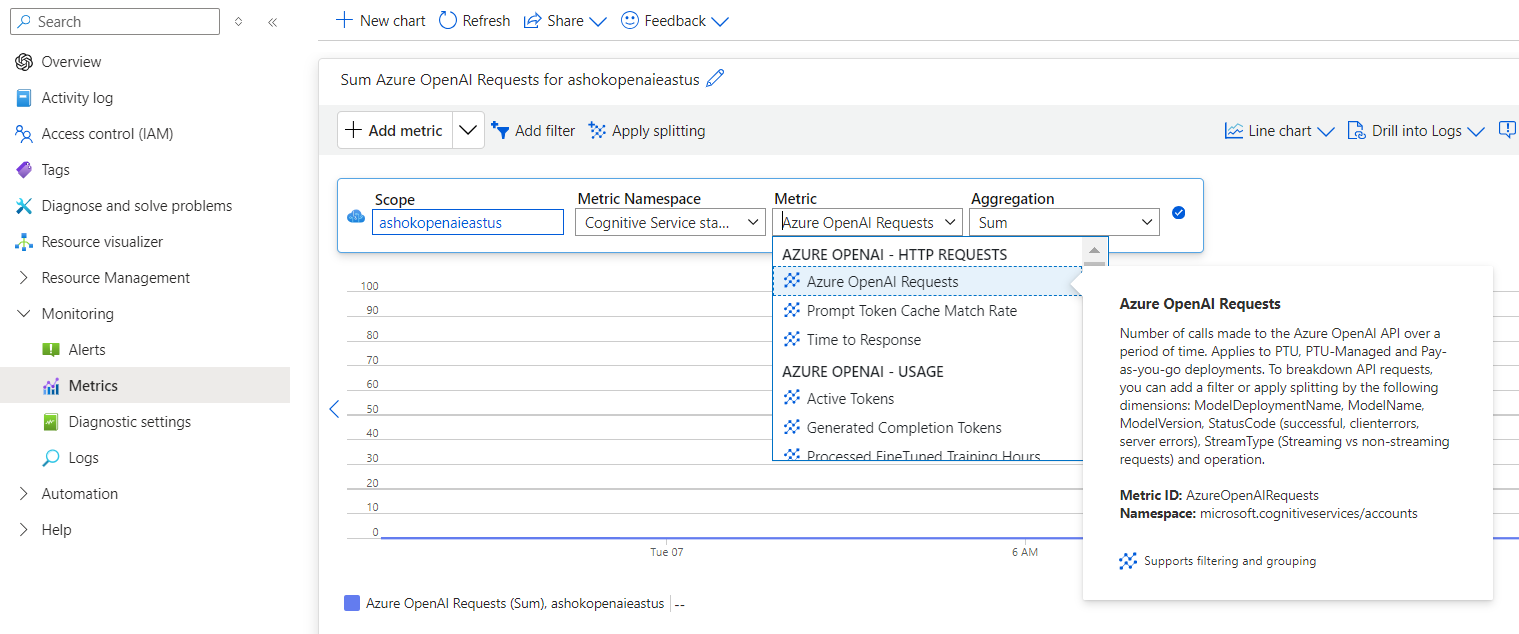Select Generated Completion Tokens metric
Image resolution: width=1519 pixels, height=634 pixels.
(x=927, y=427)
